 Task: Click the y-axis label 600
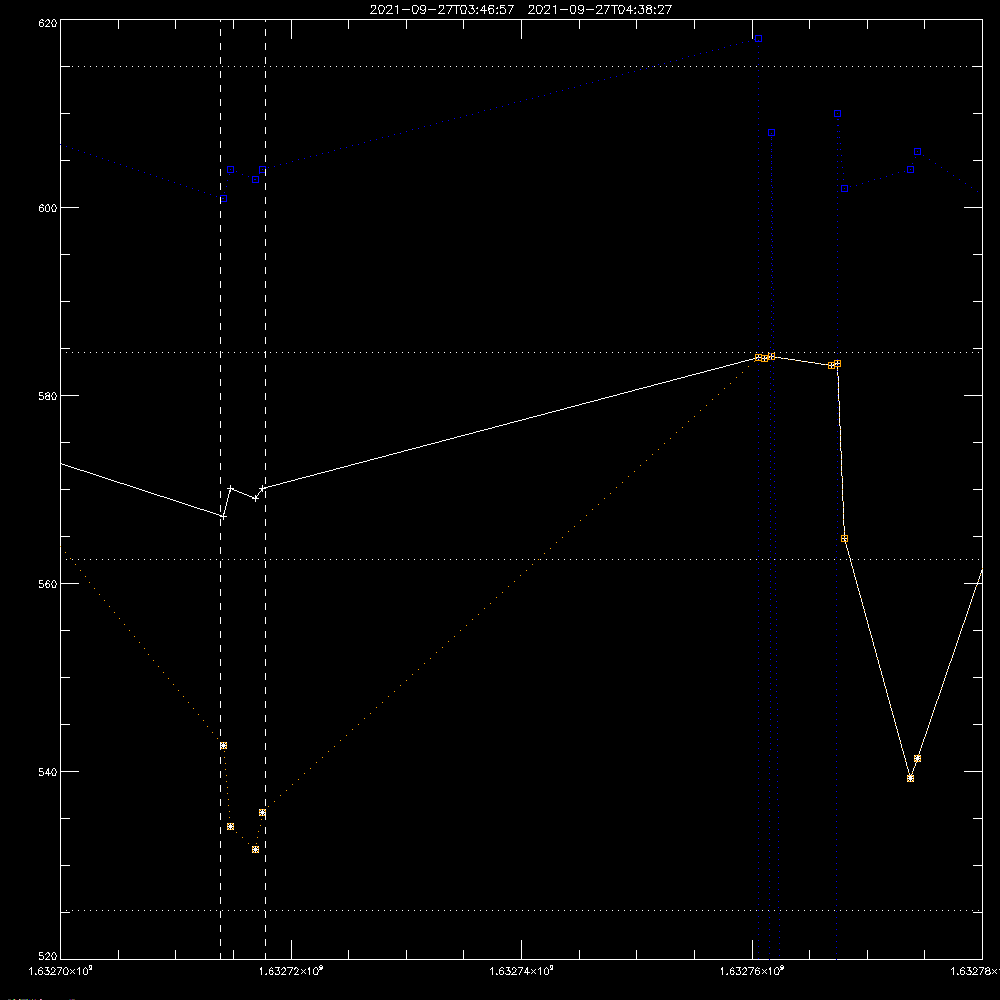48,208
